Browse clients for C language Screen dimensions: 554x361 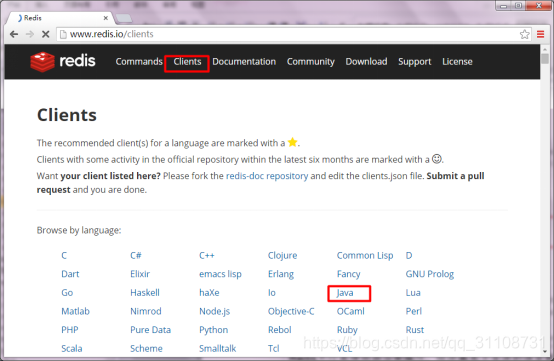64,255
